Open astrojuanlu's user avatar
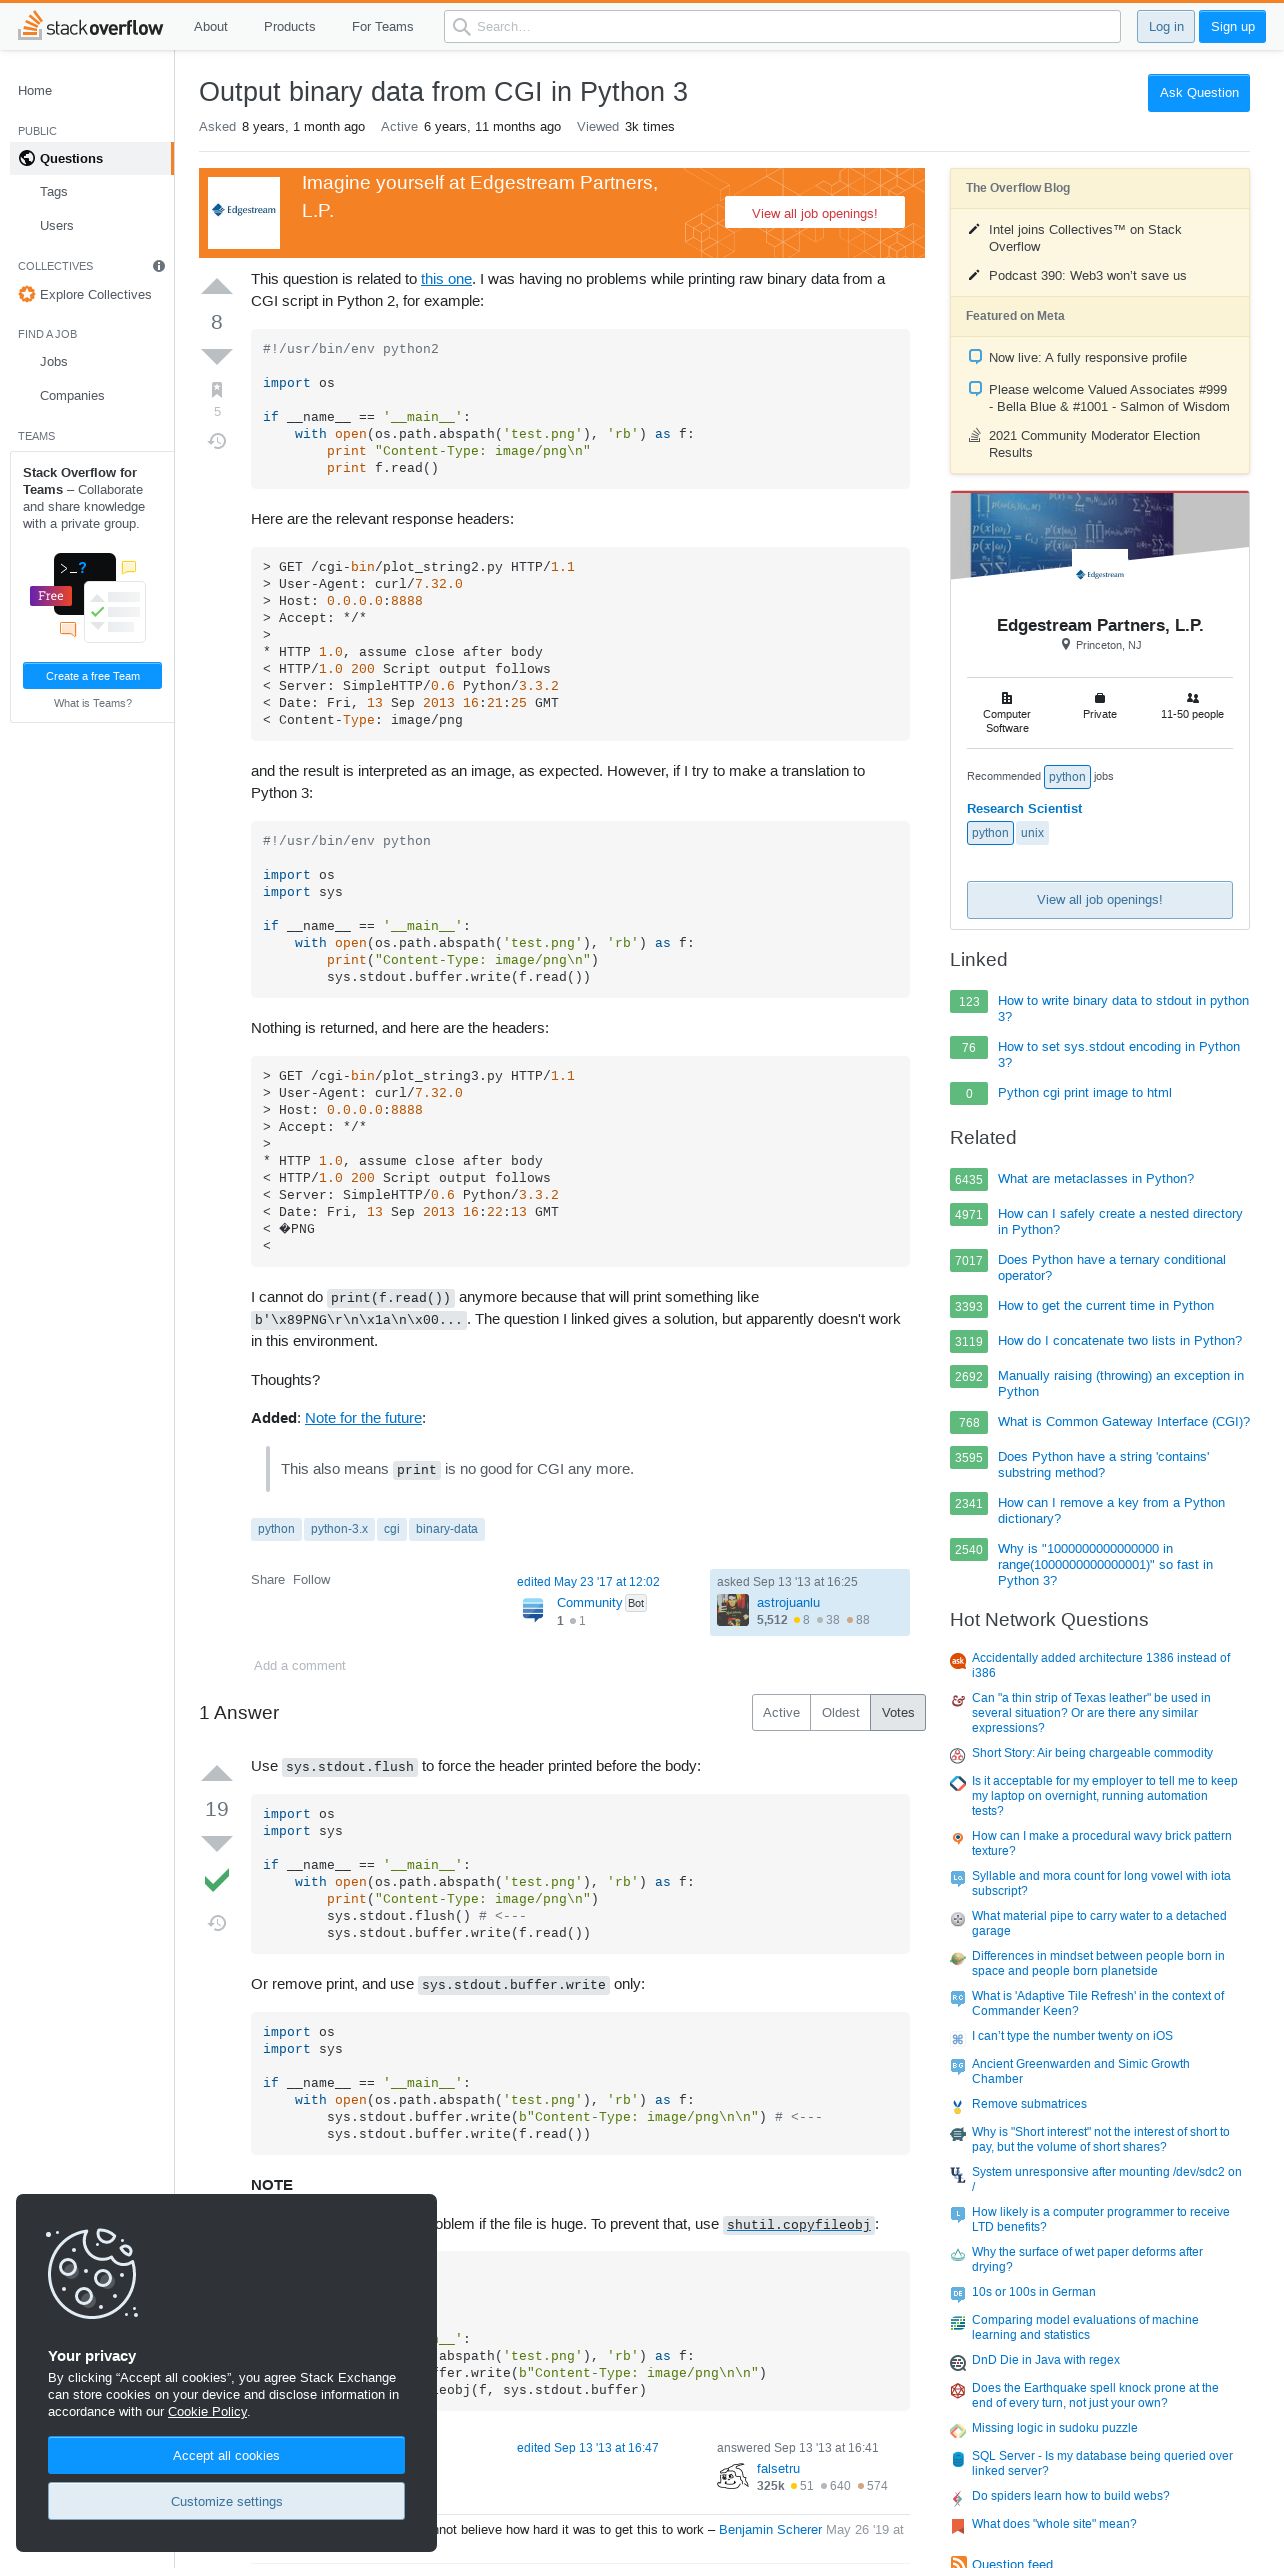 pyautogui.click(x=733, y=1610)
